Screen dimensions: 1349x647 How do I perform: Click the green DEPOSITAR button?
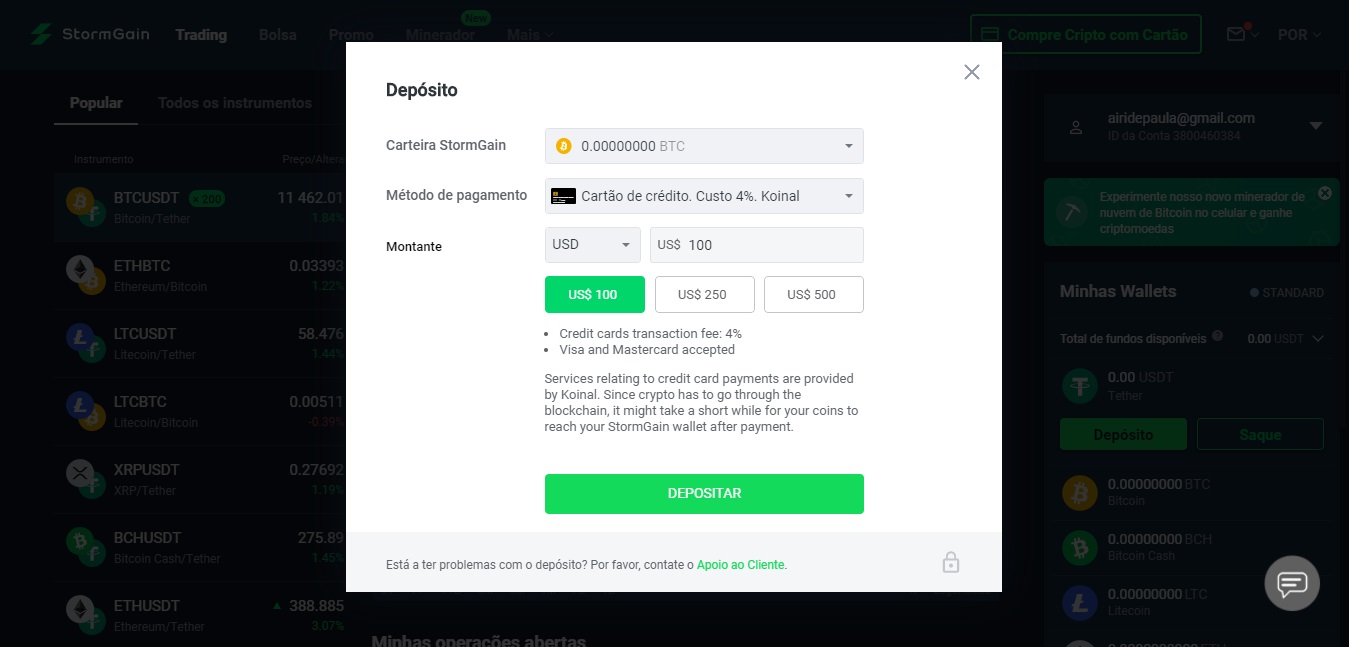[704, 494]
